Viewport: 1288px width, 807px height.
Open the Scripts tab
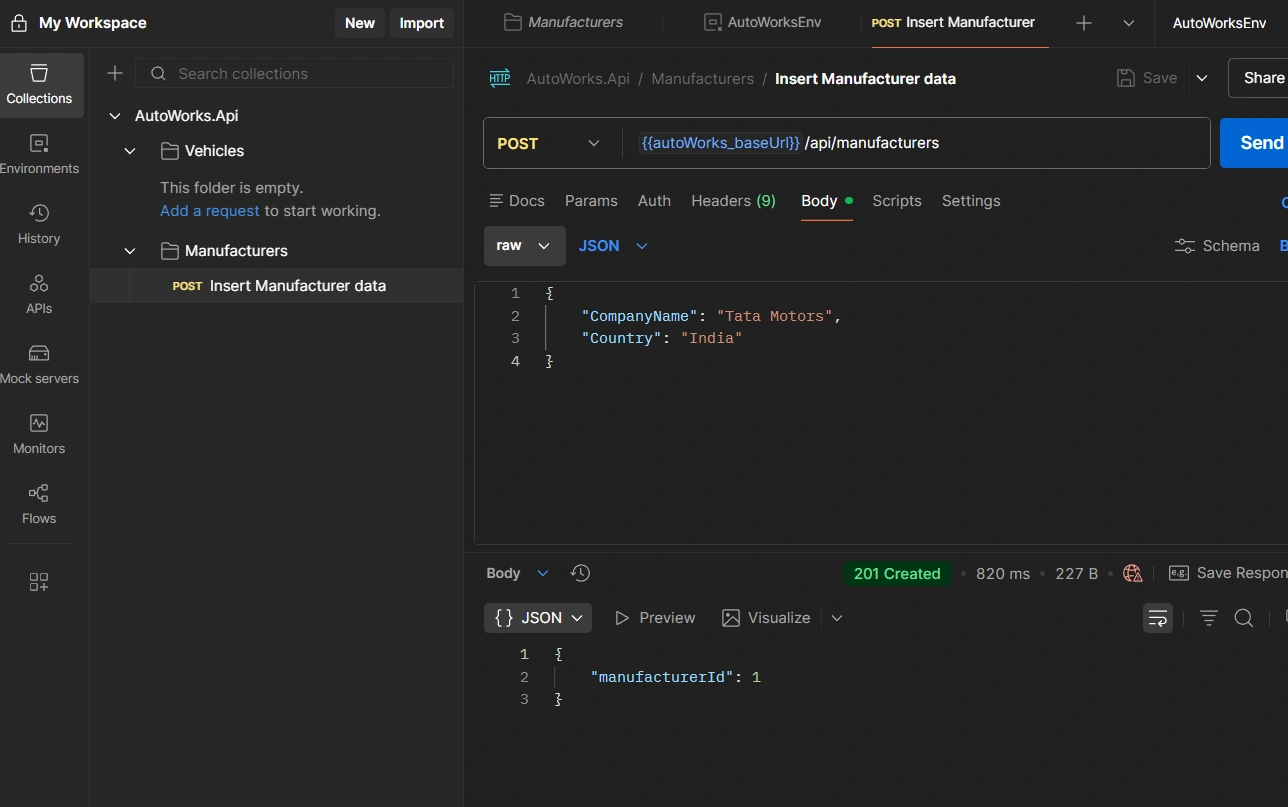(x=897, y=201)
